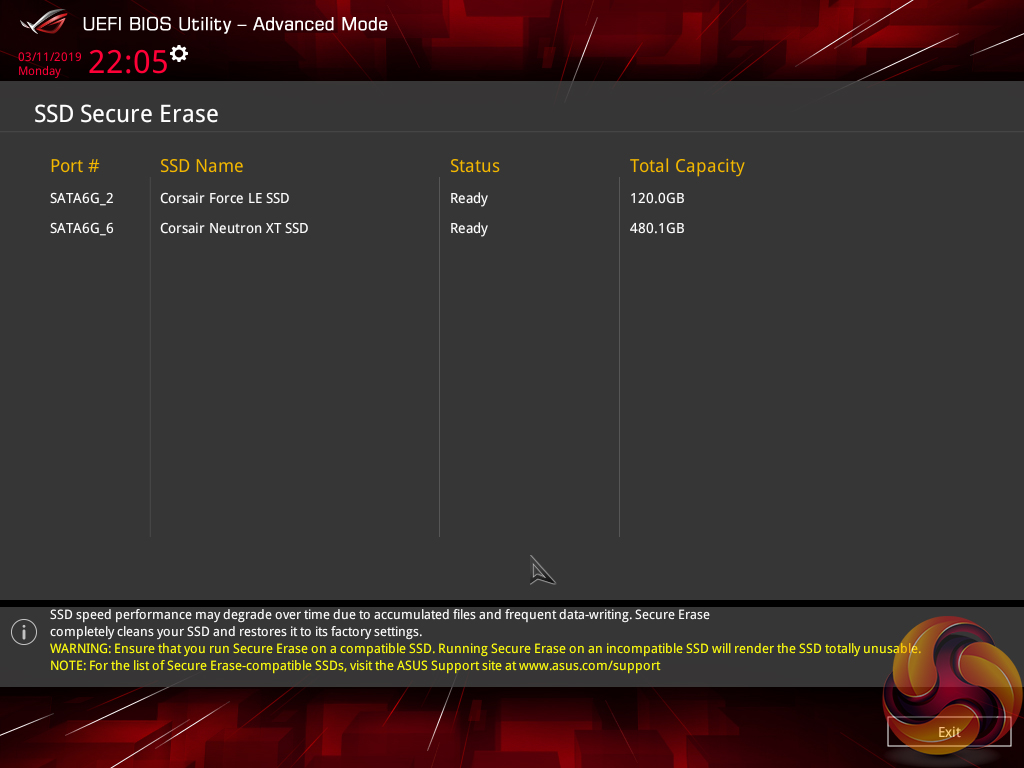Click the info icon beside the help text

tap(24, 632)
